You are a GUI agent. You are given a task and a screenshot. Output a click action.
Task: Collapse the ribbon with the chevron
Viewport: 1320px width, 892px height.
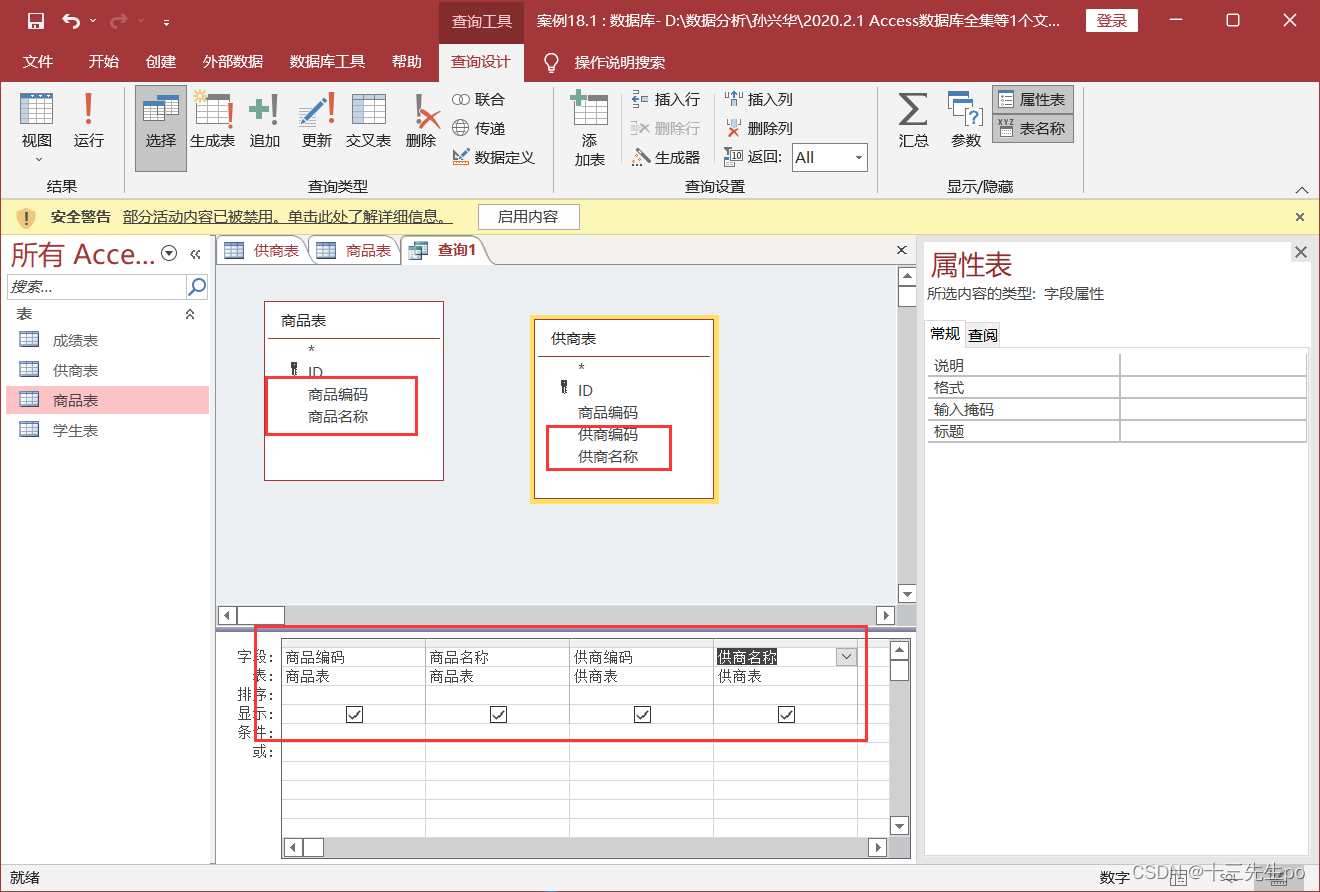(x=1301, y=190)
